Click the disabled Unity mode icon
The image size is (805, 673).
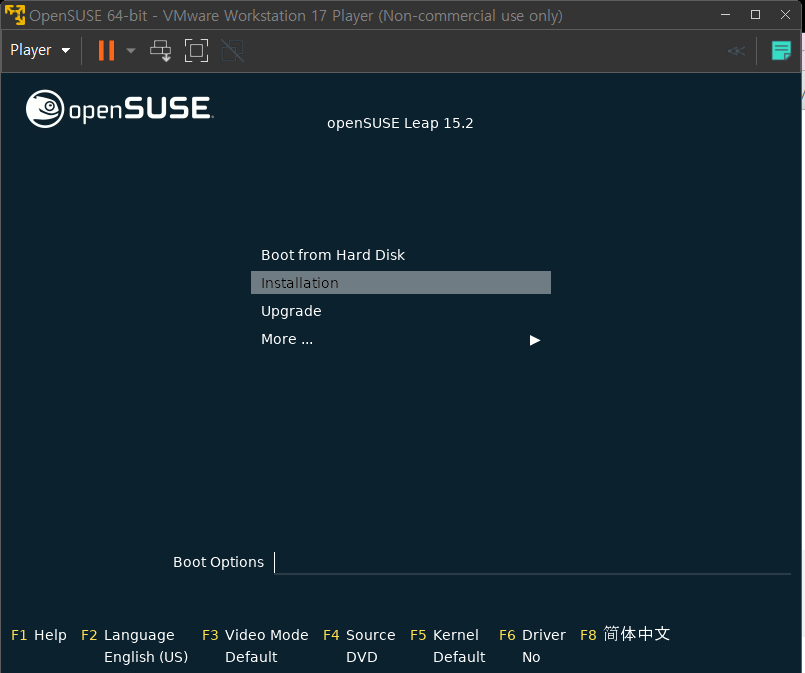[233, 50]
